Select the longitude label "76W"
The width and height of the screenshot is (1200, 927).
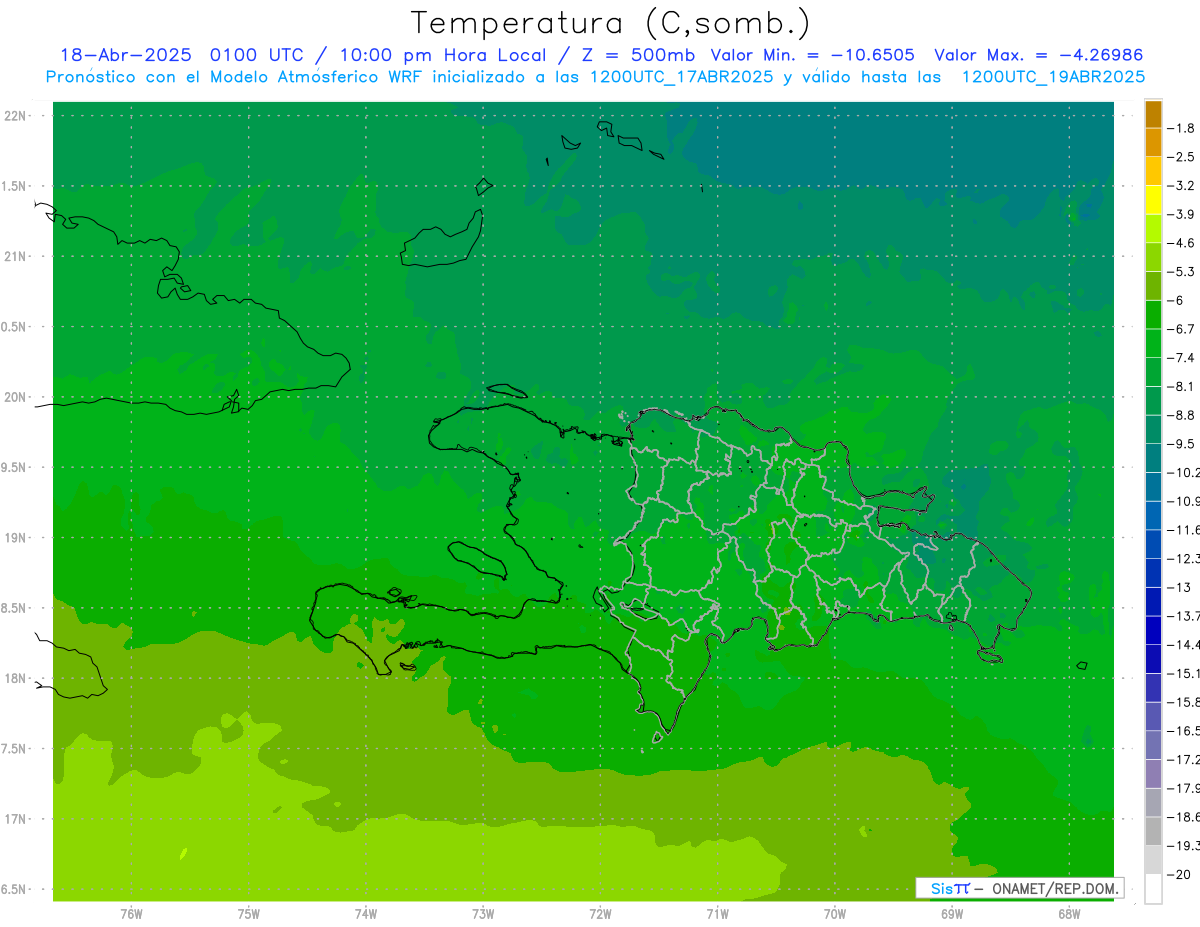(x=131, y=914)
